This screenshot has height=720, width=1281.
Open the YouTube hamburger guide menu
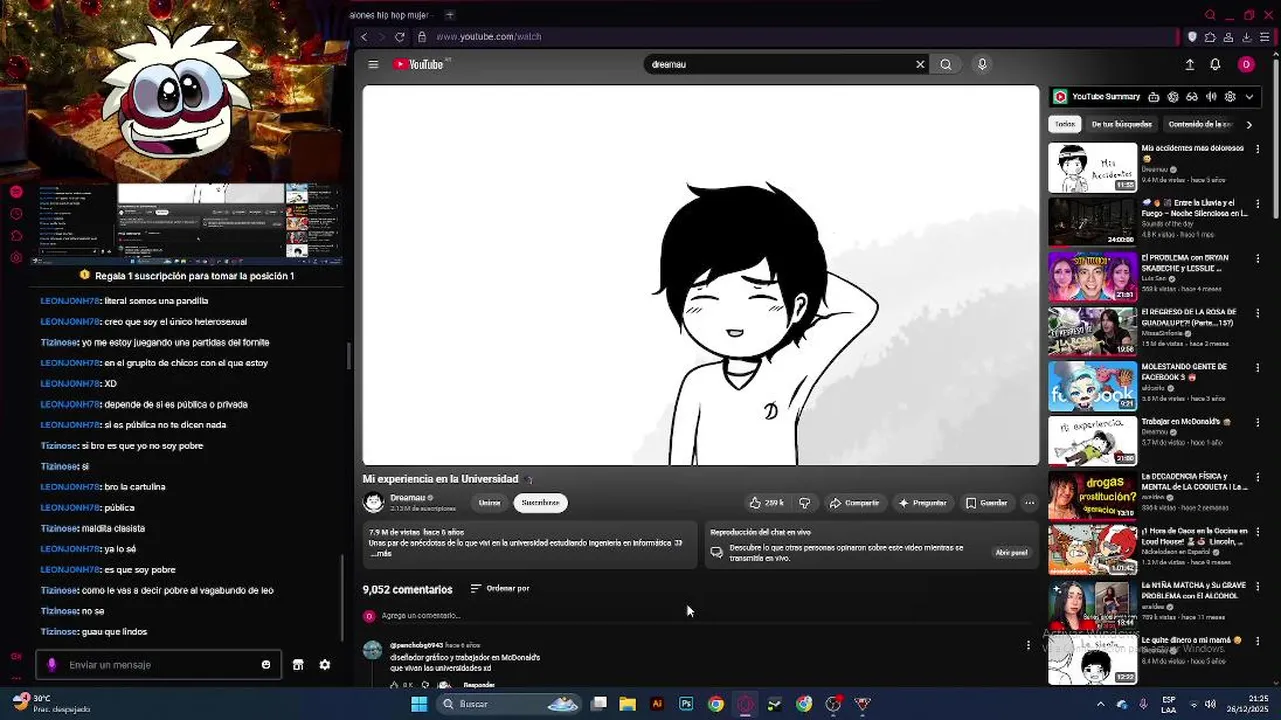(373, 64)
